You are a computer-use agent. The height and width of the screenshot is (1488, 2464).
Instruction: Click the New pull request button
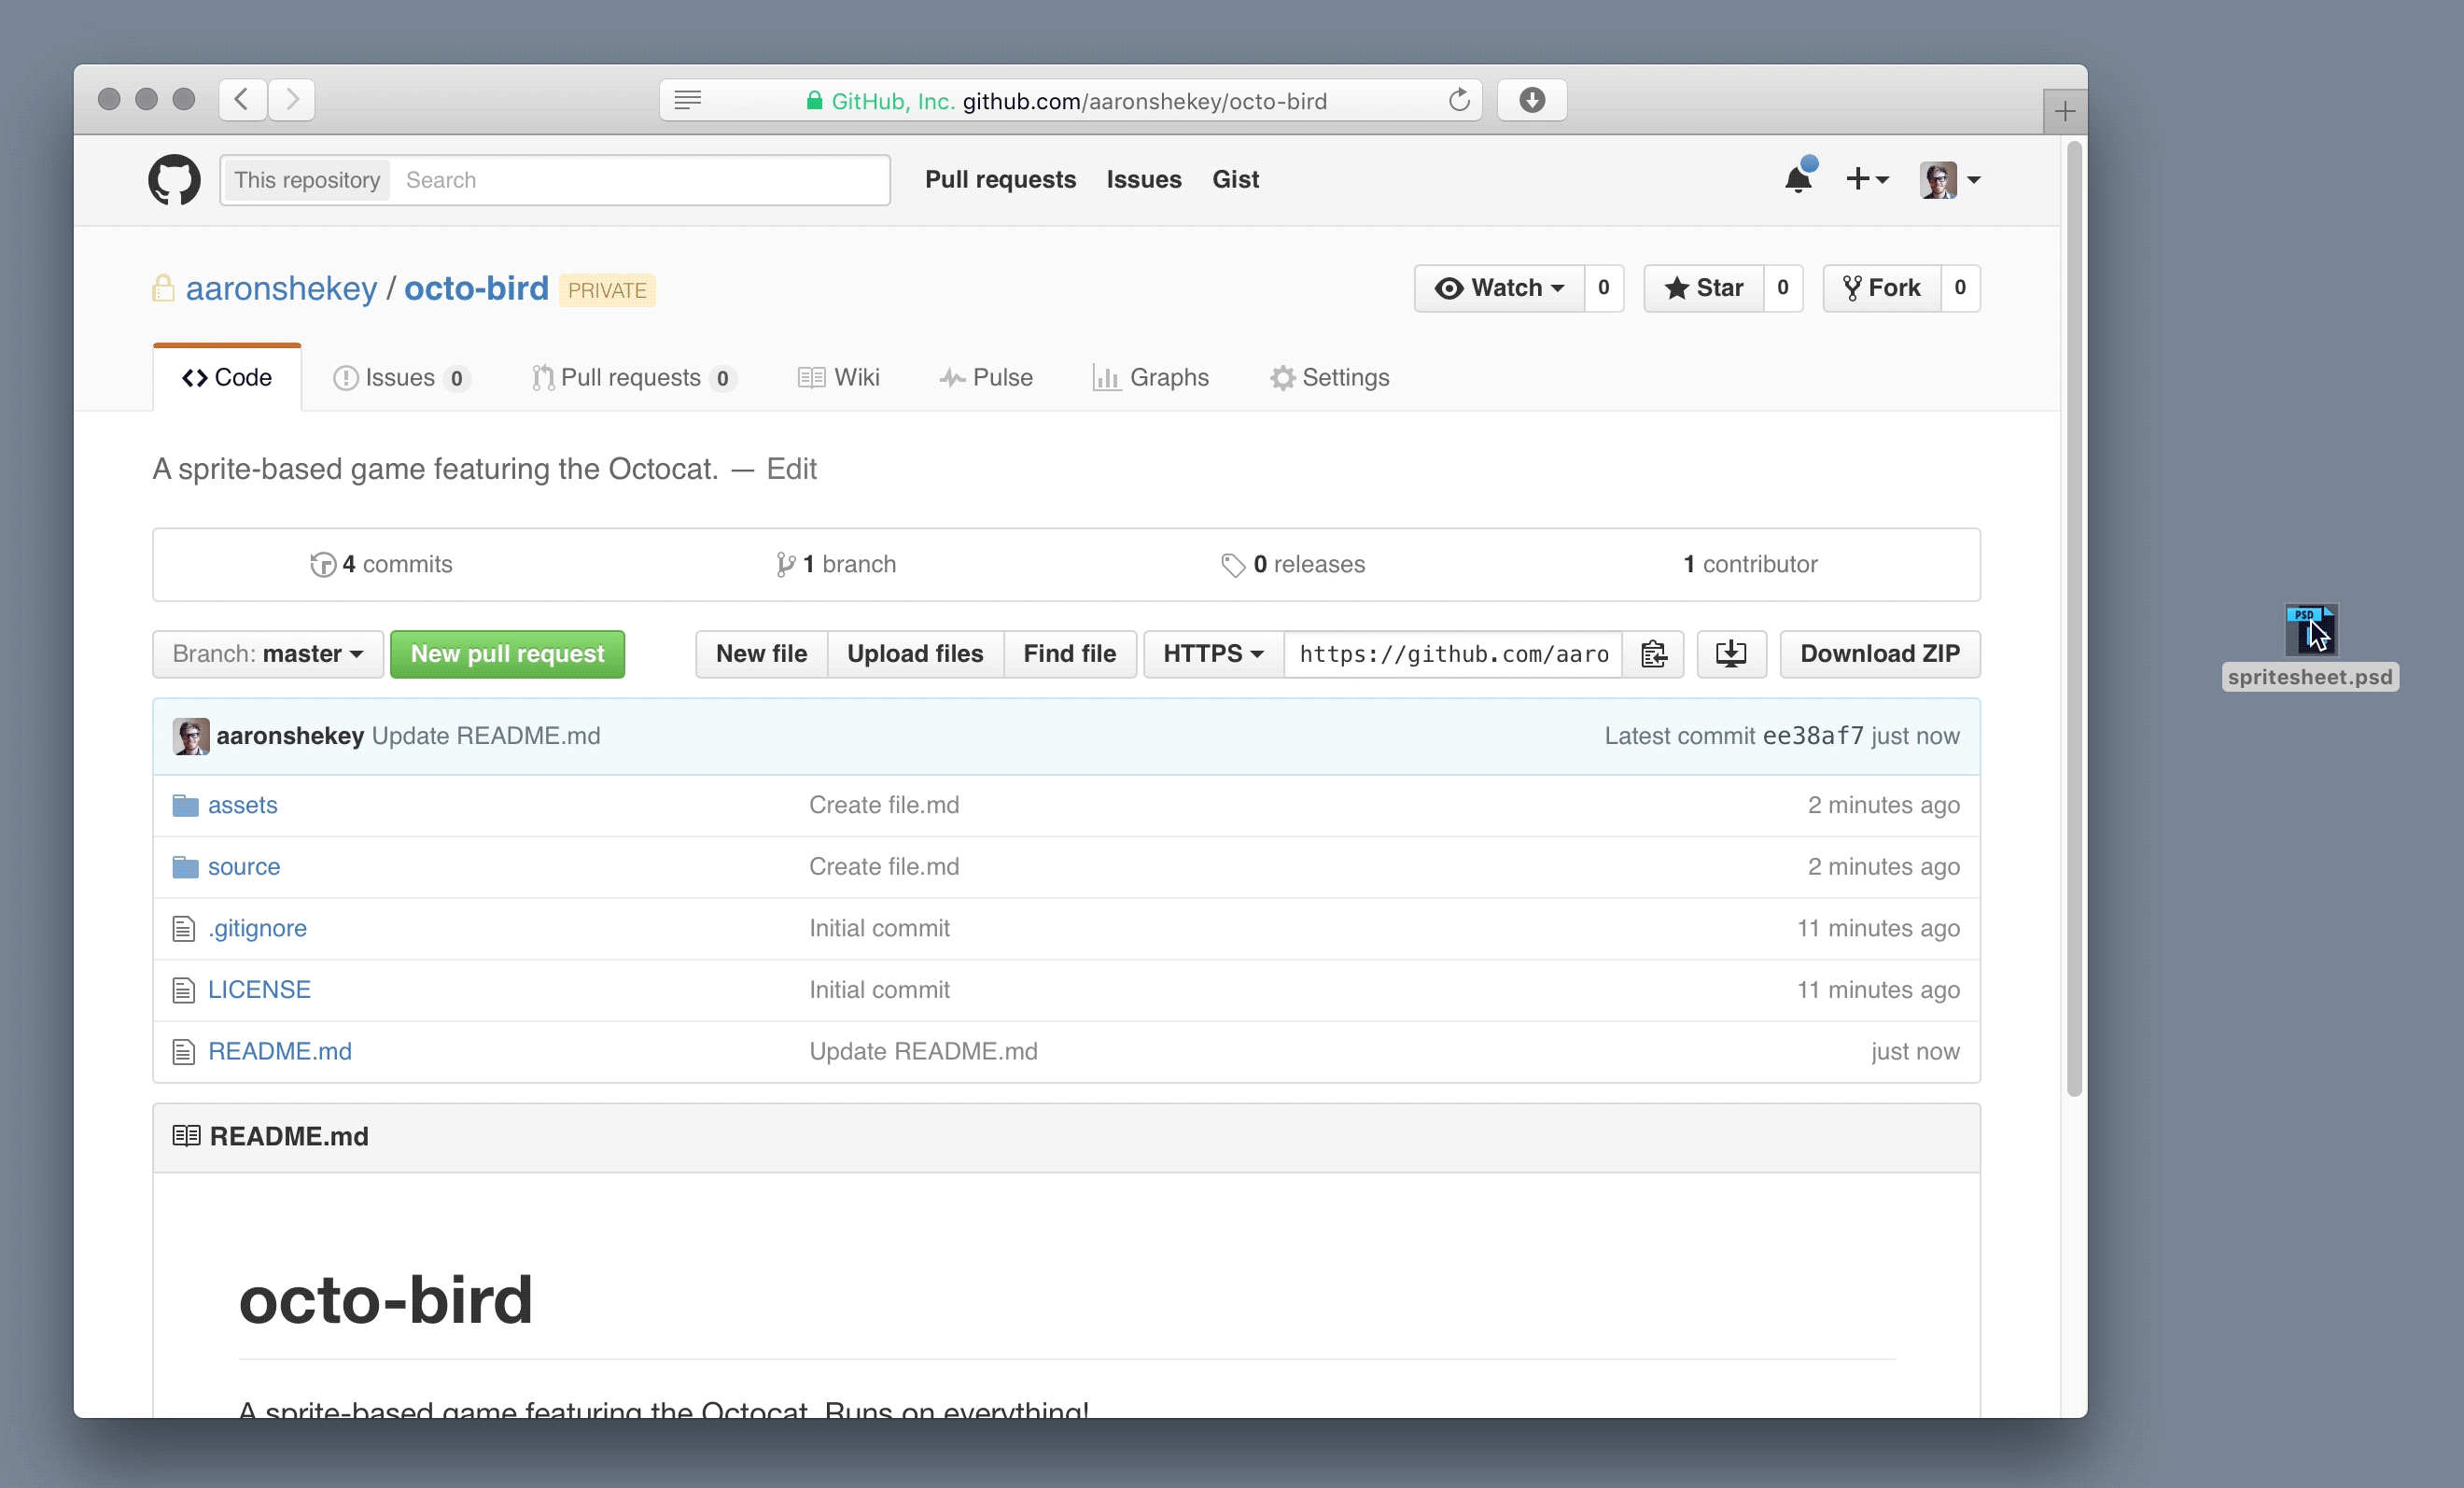(x=507, y=654)
